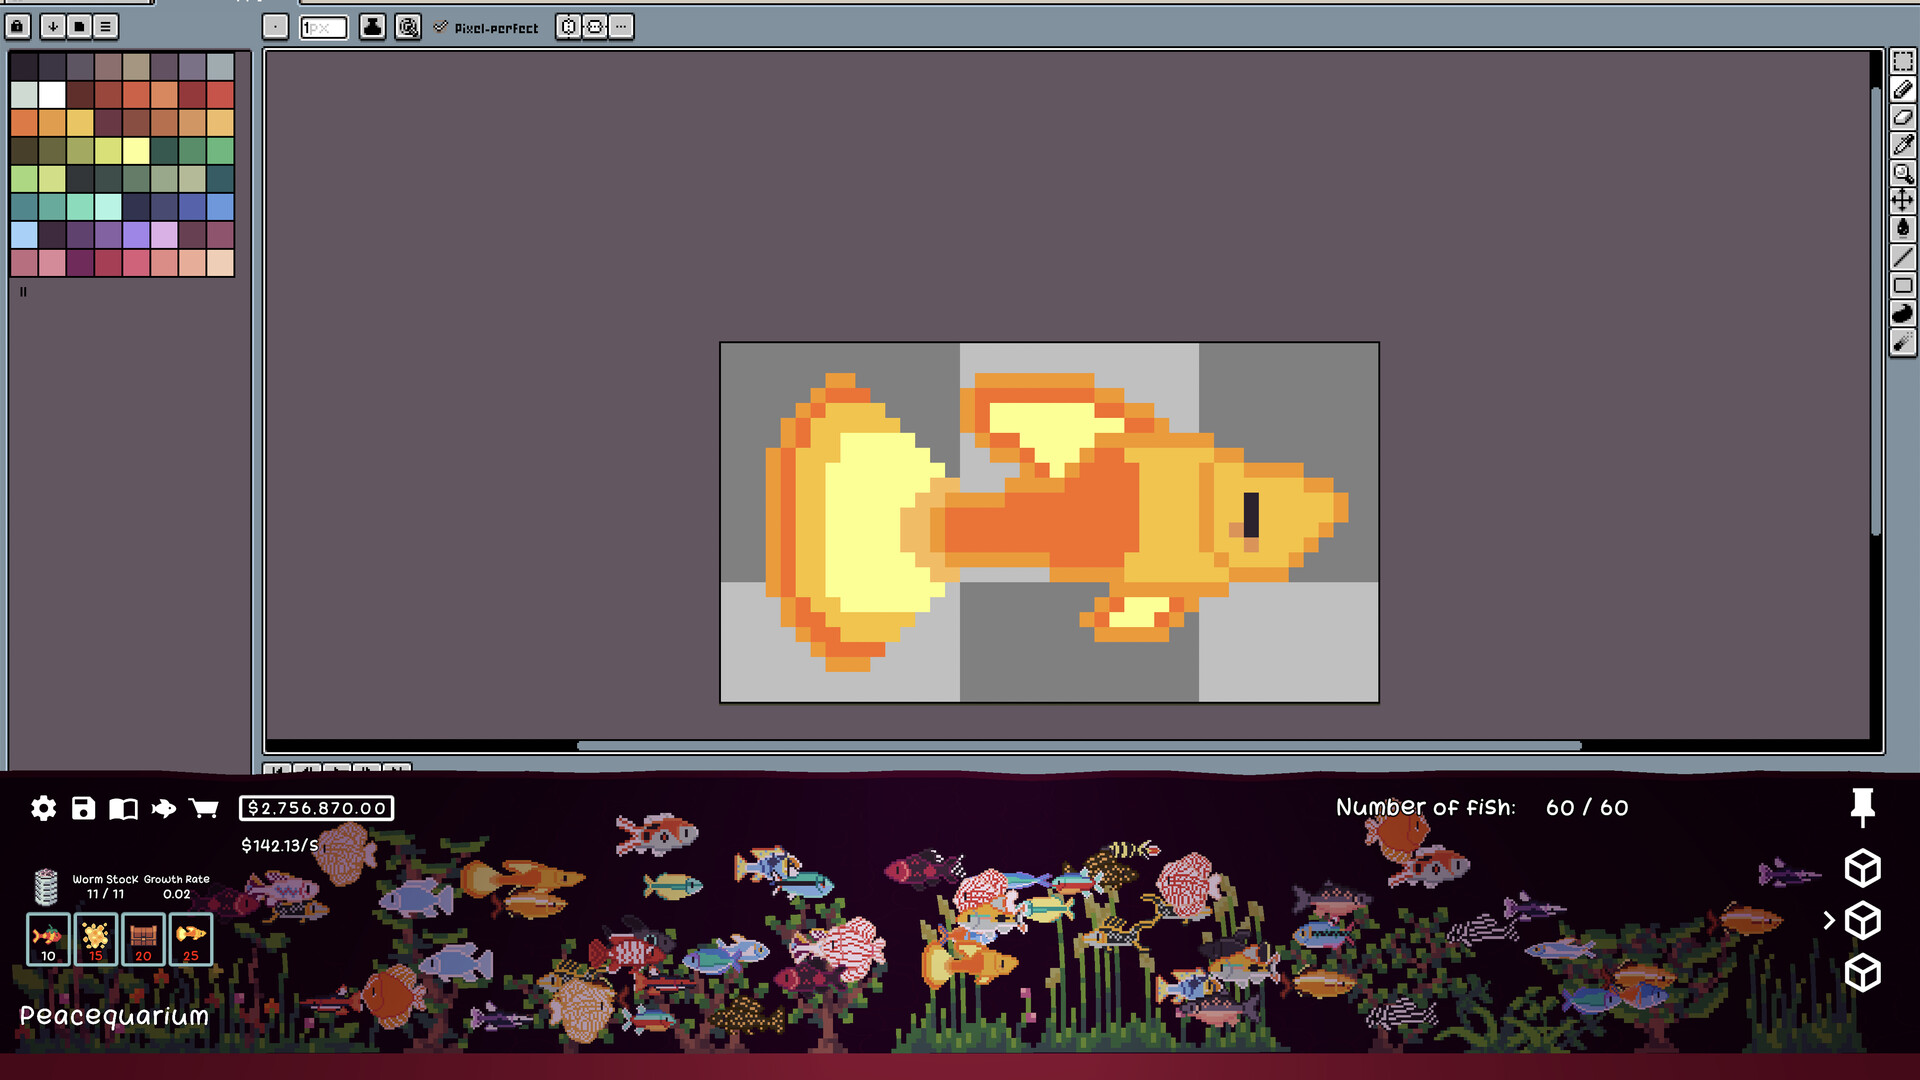Click the Growth Rate 0.02 value

point(176,894)
